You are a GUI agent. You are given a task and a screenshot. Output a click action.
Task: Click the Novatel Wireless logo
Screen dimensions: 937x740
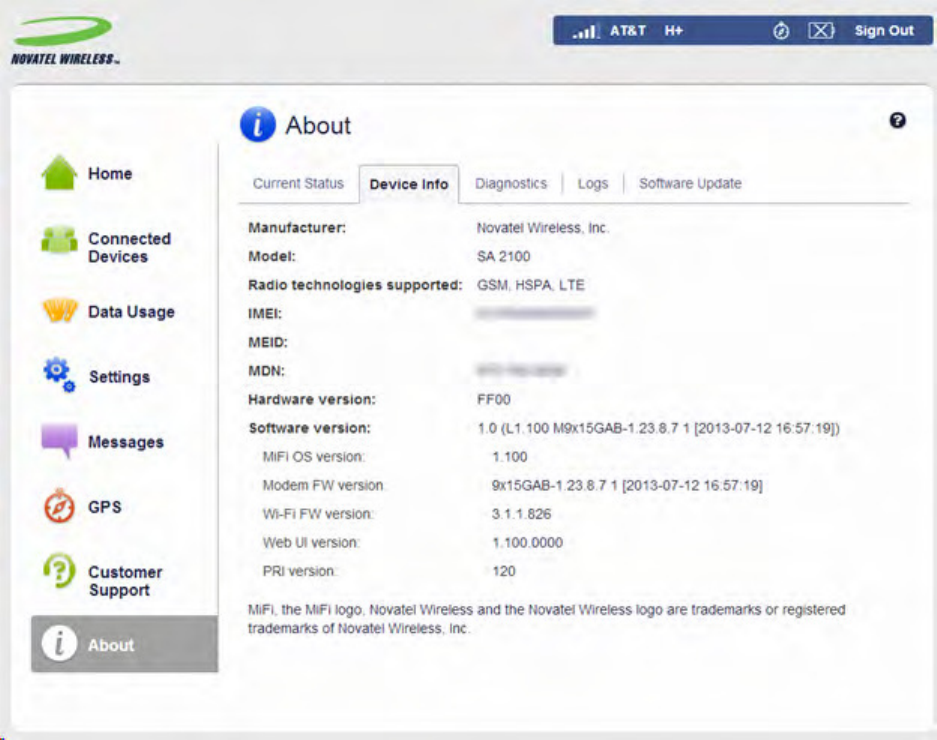(65, 41)
